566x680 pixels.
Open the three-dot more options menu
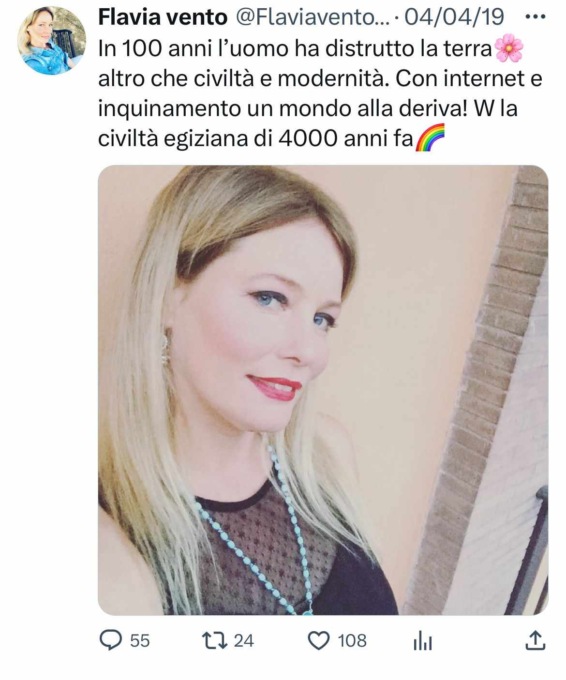point(535,17)
